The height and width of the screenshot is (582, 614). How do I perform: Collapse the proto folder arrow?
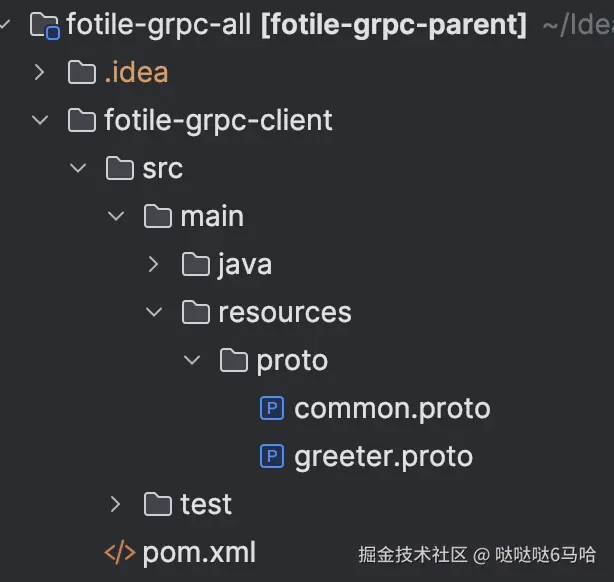pyautogui.click(x=192, y=360)
